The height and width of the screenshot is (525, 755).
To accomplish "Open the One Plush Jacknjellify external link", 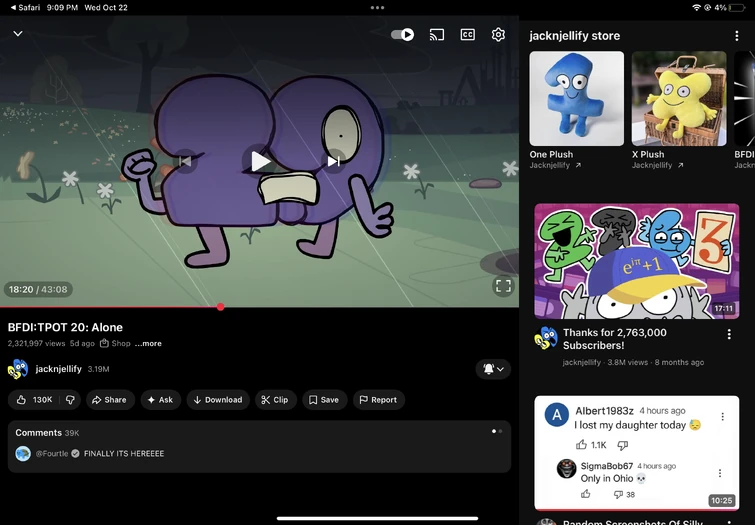I will 555,165.
